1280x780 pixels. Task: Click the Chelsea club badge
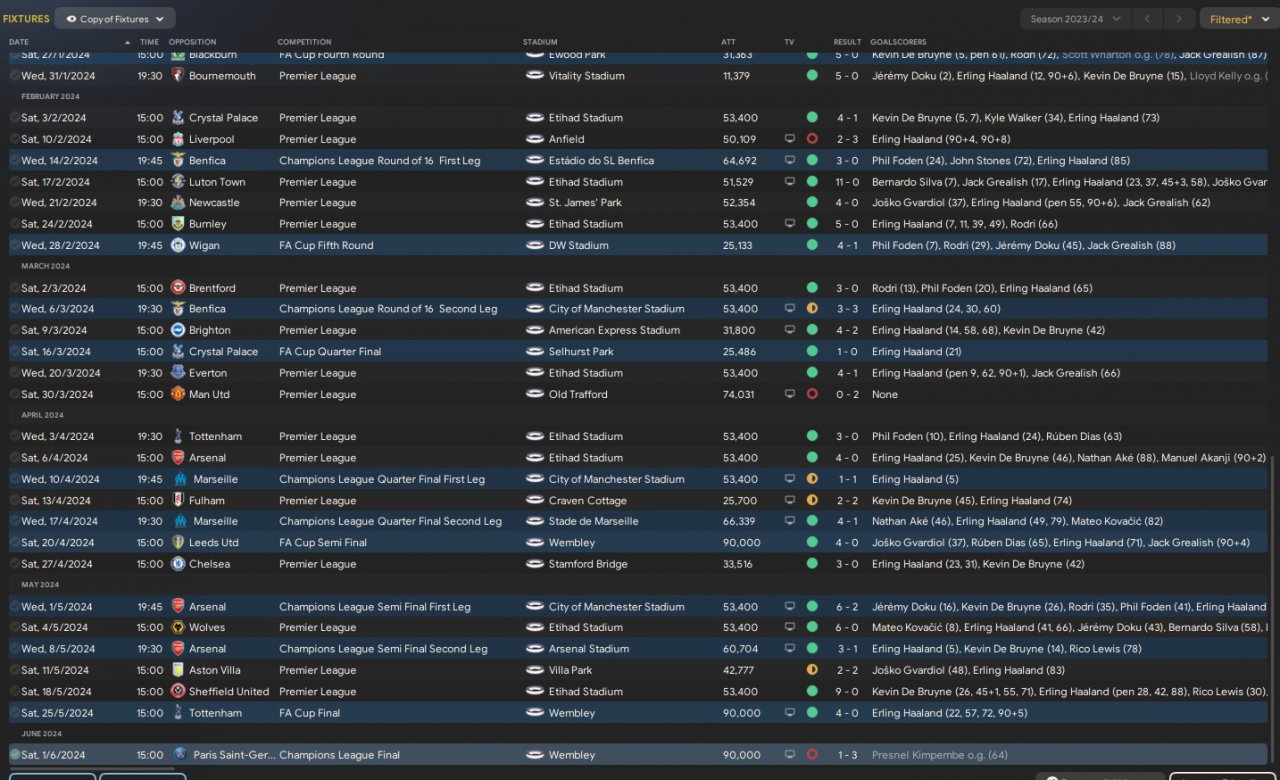178,564
